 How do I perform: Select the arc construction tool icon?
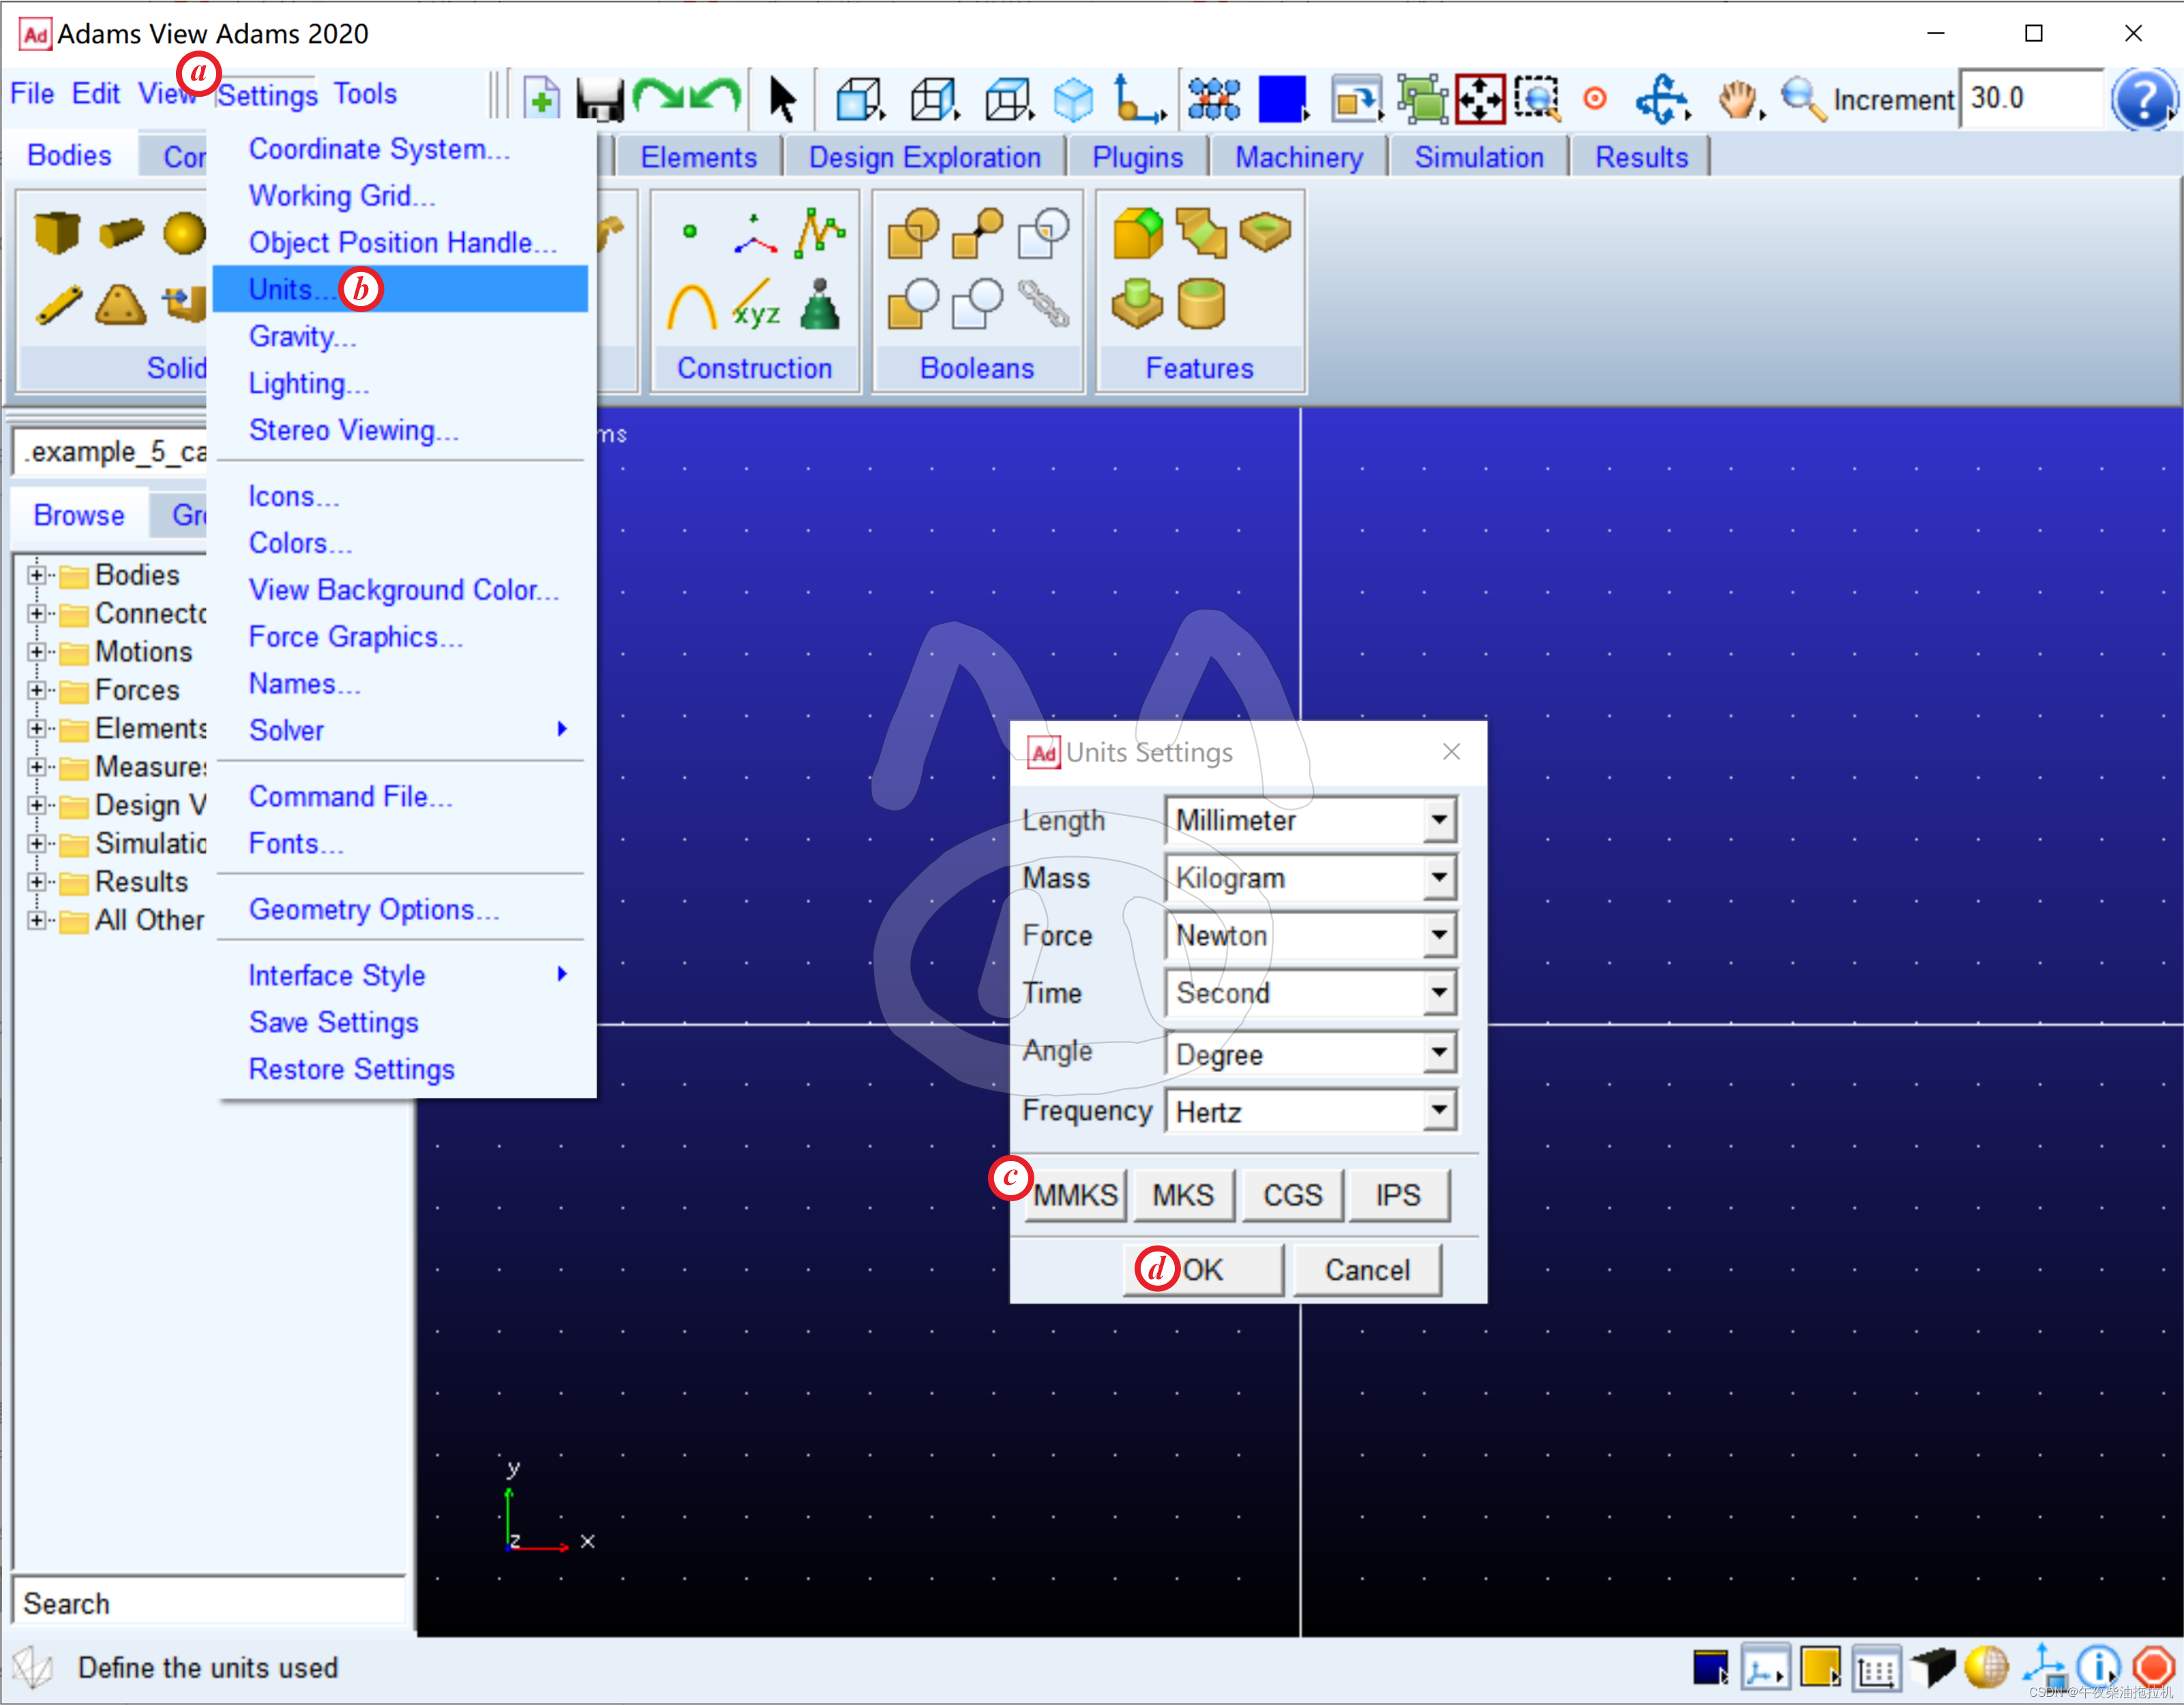coord(691,306)
